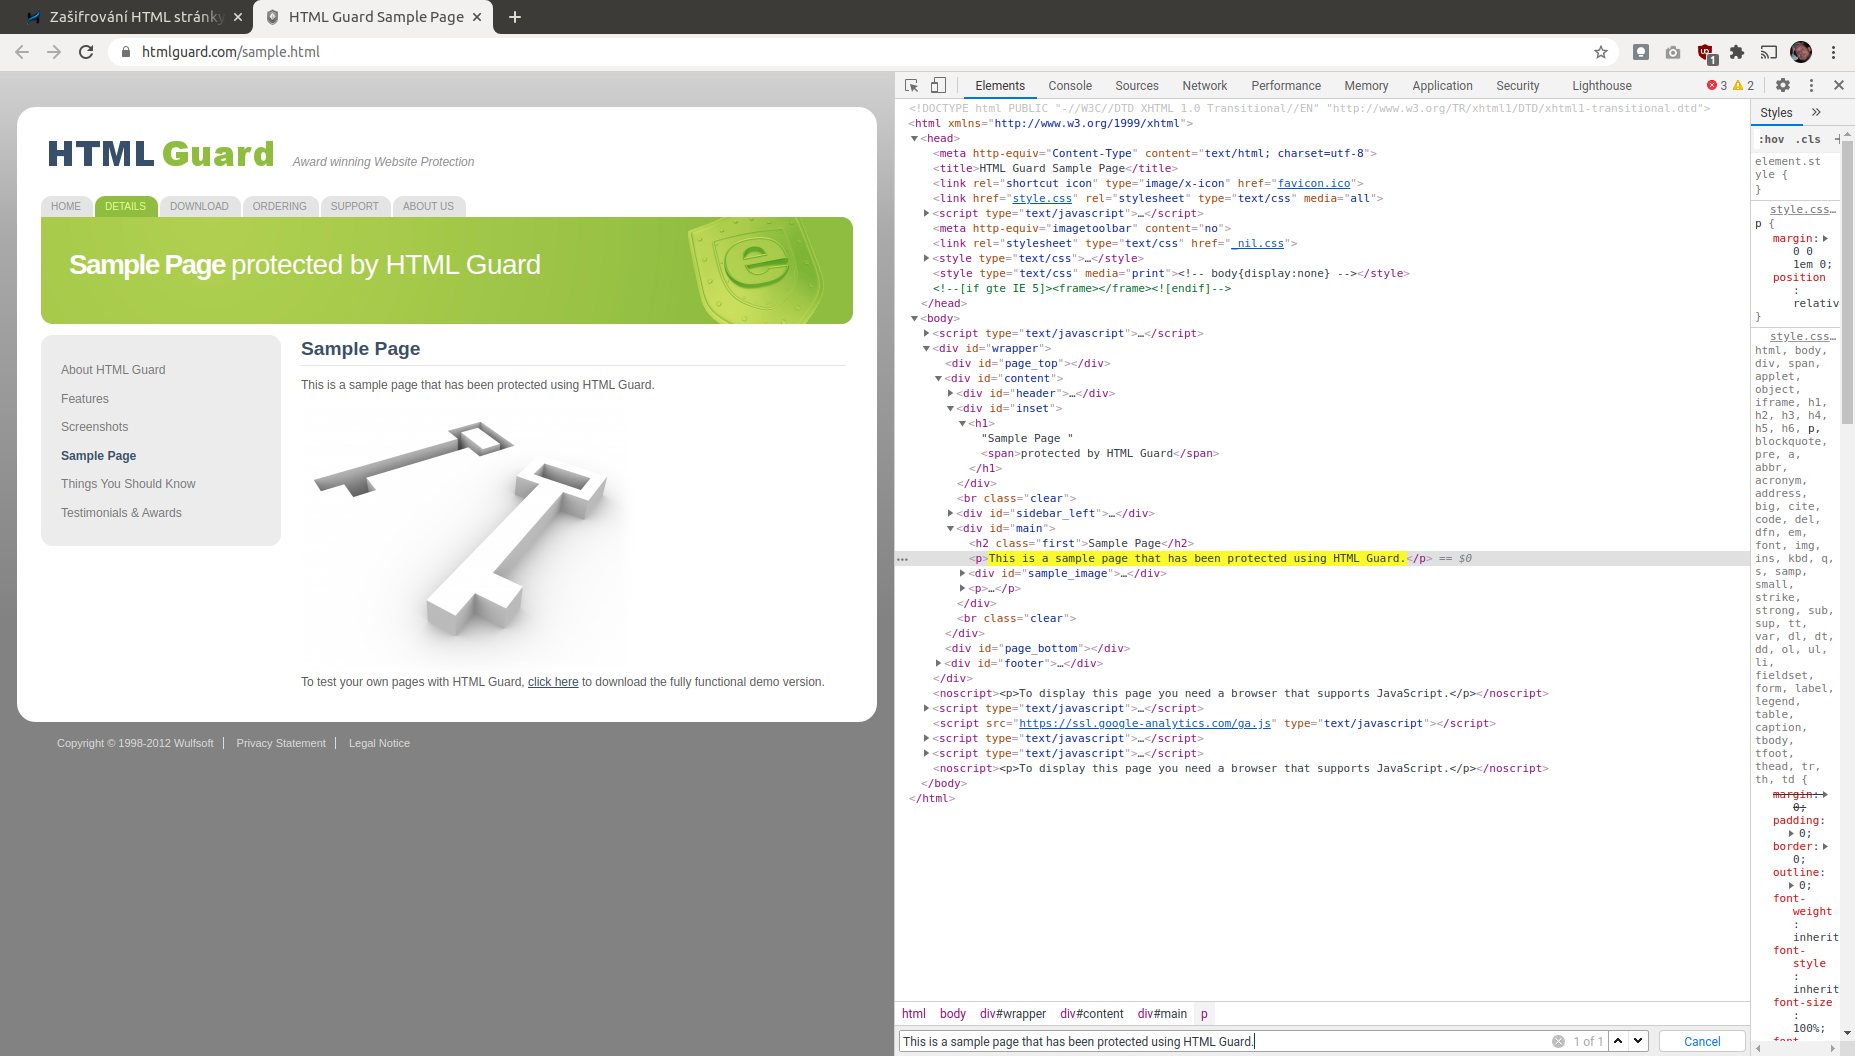The width and height of the screenshot is (1855, 1056).
Task: Open the uBlock Origin extension icon
Action: (1706, 53)
